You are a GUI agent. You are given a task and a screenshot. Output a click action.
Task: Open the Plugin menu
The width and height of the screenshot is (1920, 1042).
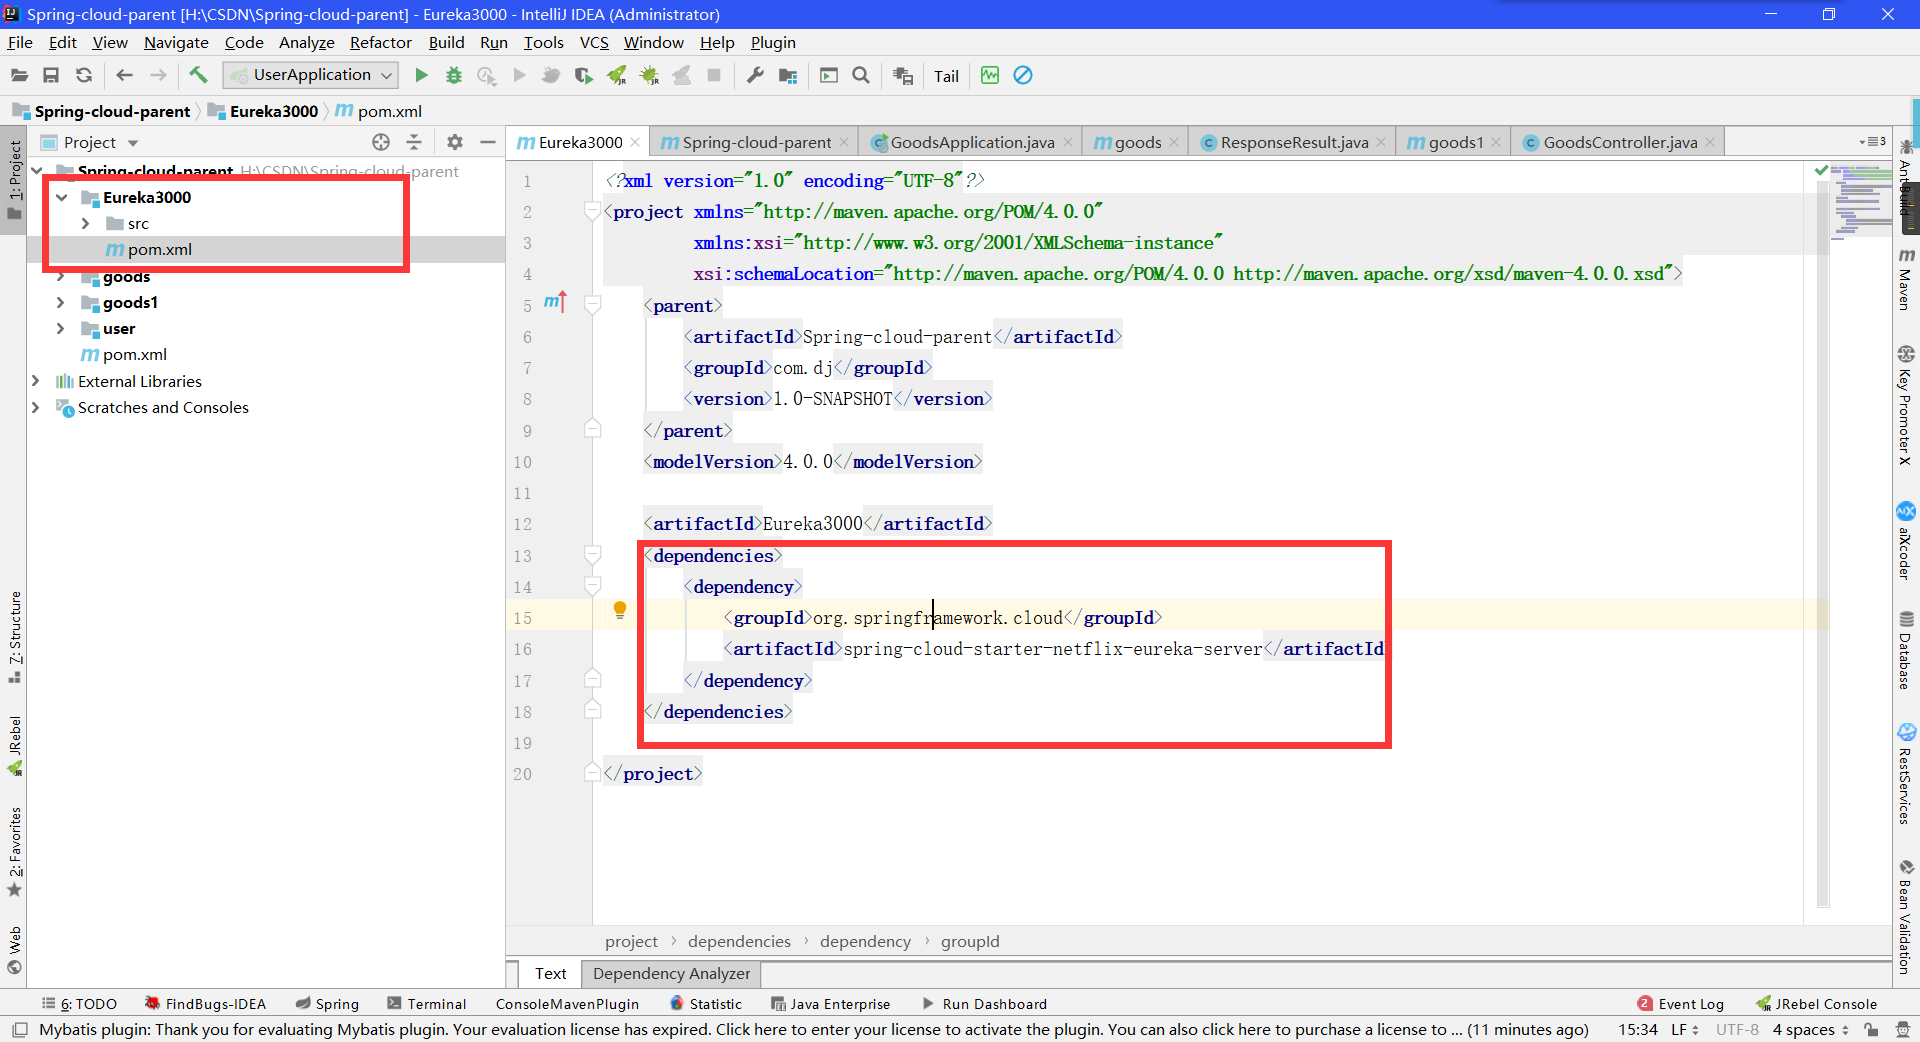click(773, 42)
